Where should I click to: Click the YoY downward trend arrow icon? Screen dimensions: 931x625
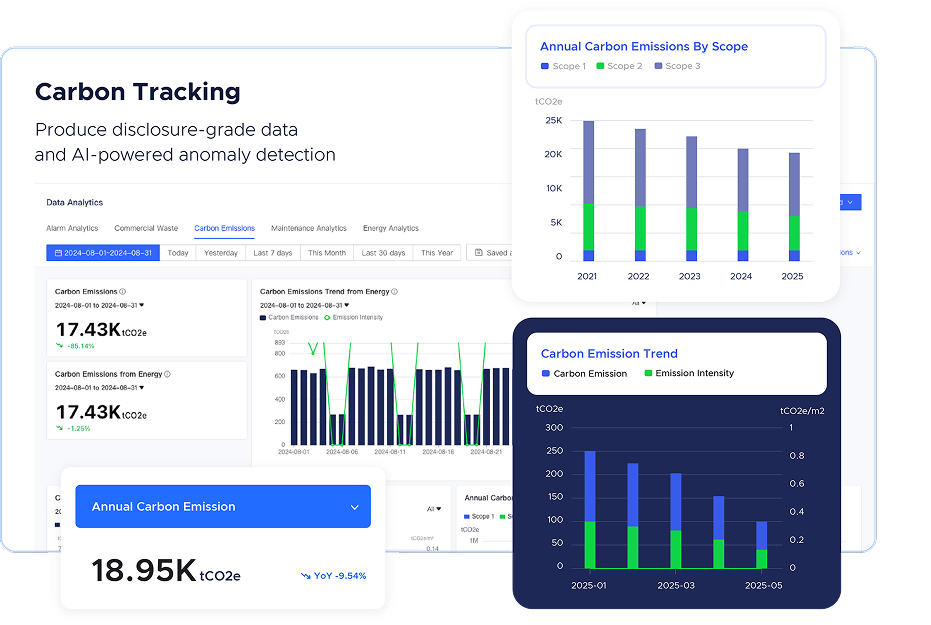[x=306, y=576]
